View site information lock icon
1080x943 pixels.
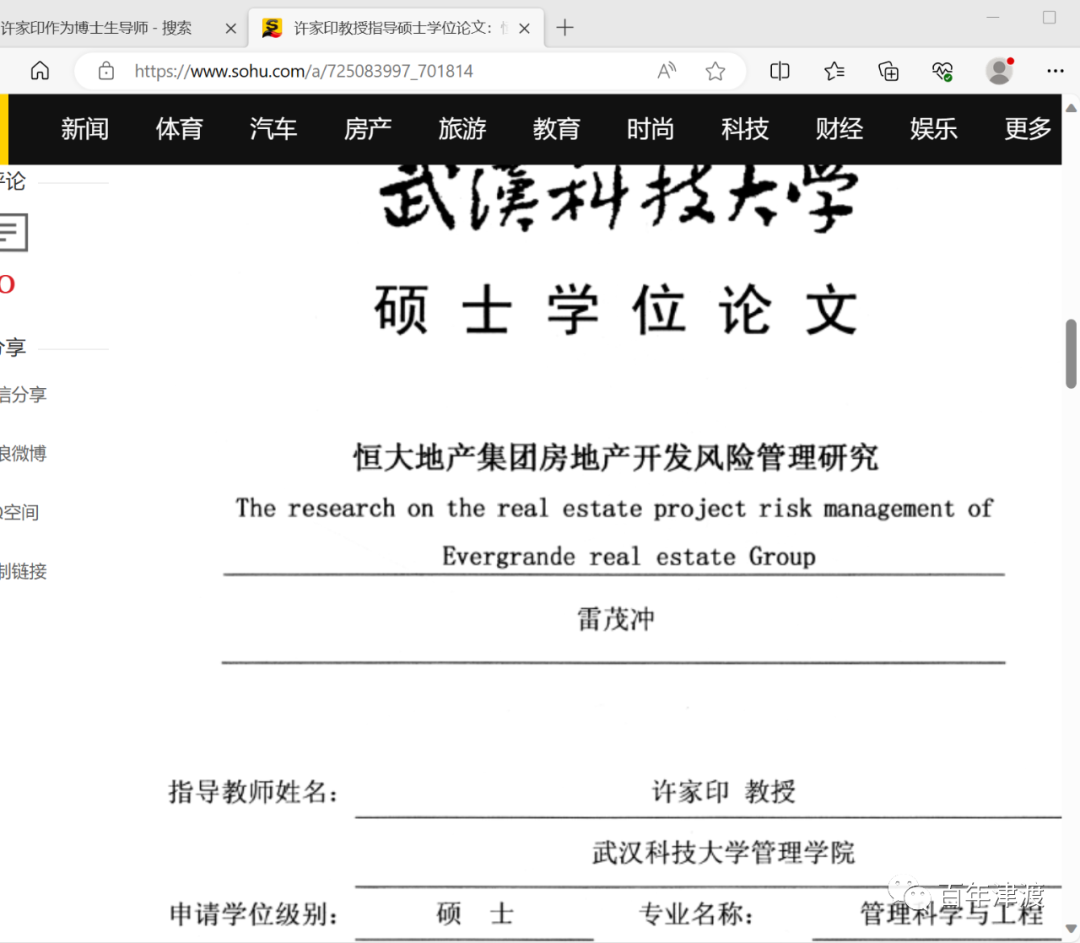click(106, 71)
